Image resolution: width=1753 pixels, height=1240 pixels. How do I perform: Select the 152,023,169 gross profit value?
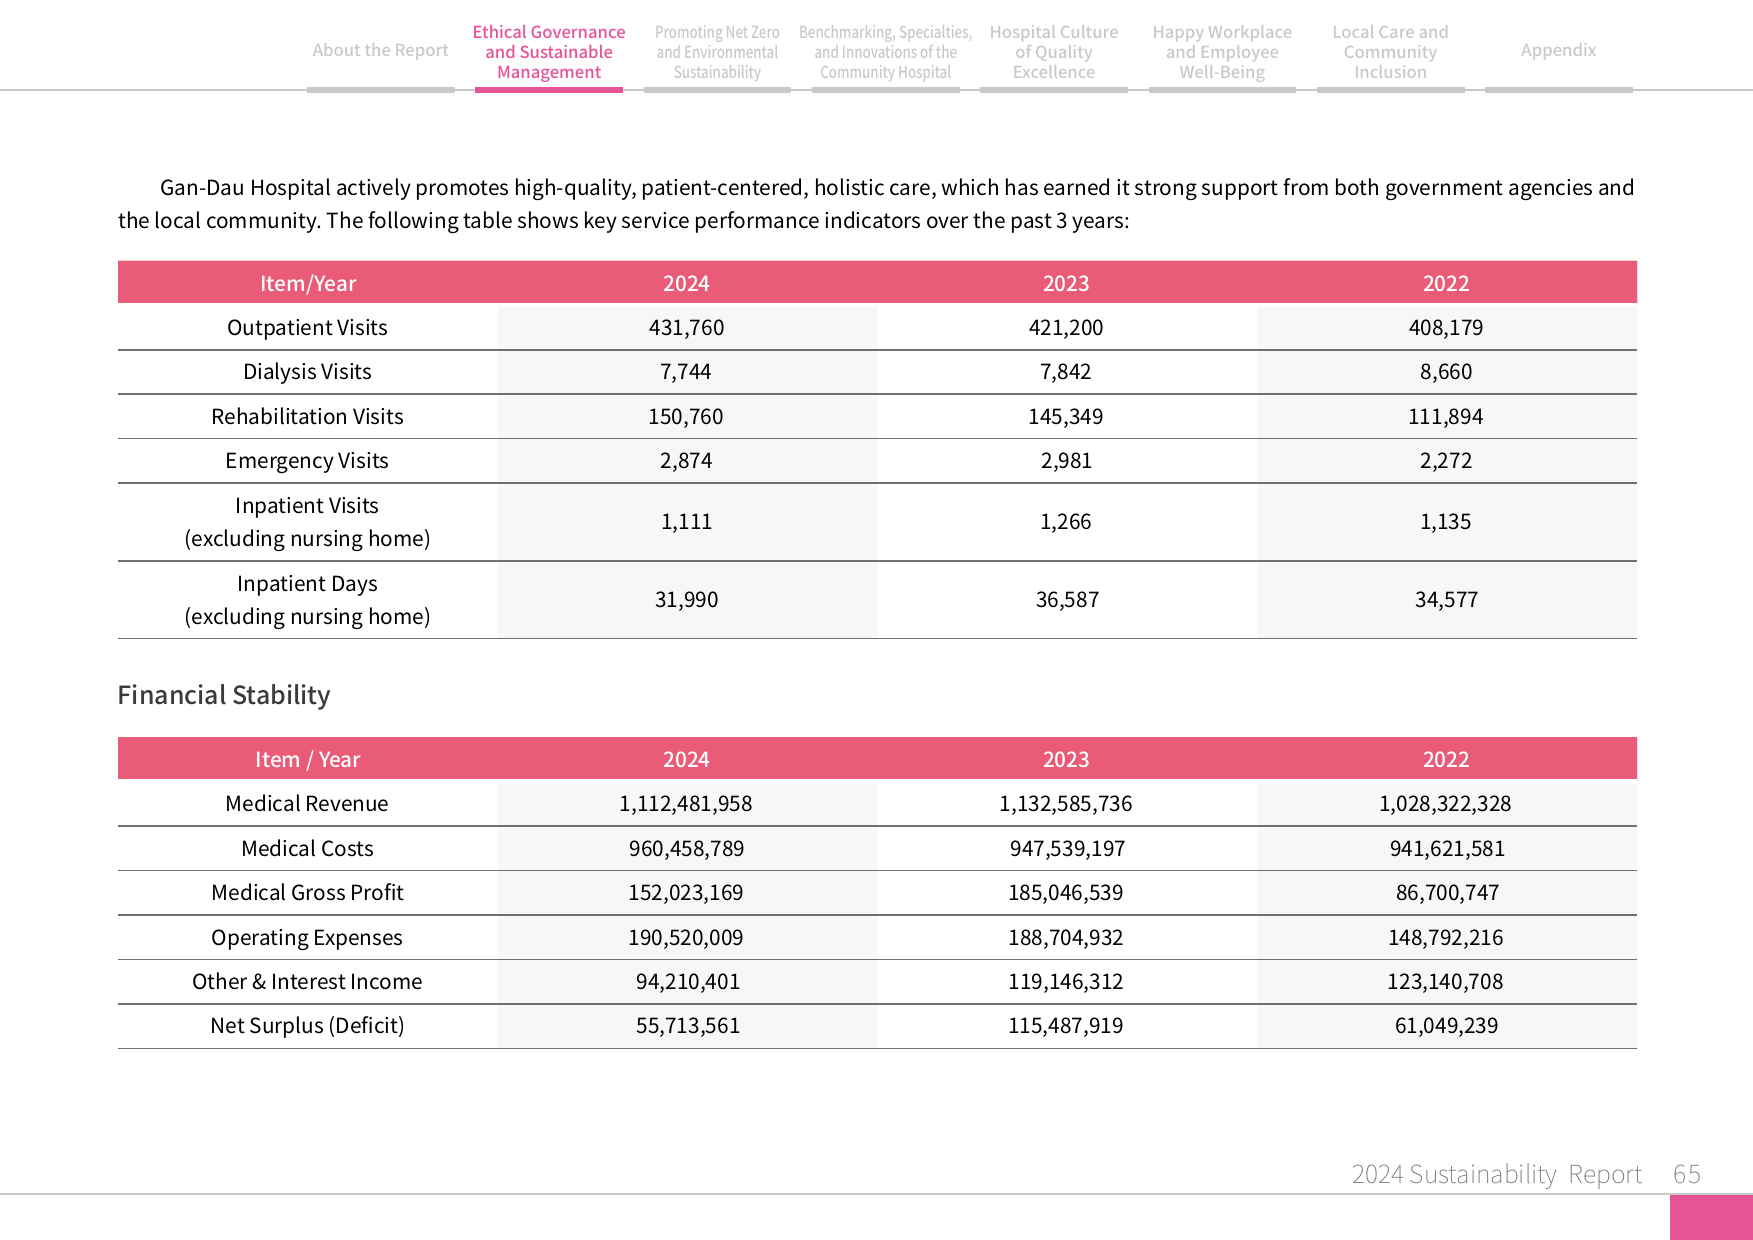(x=686, y=893)
